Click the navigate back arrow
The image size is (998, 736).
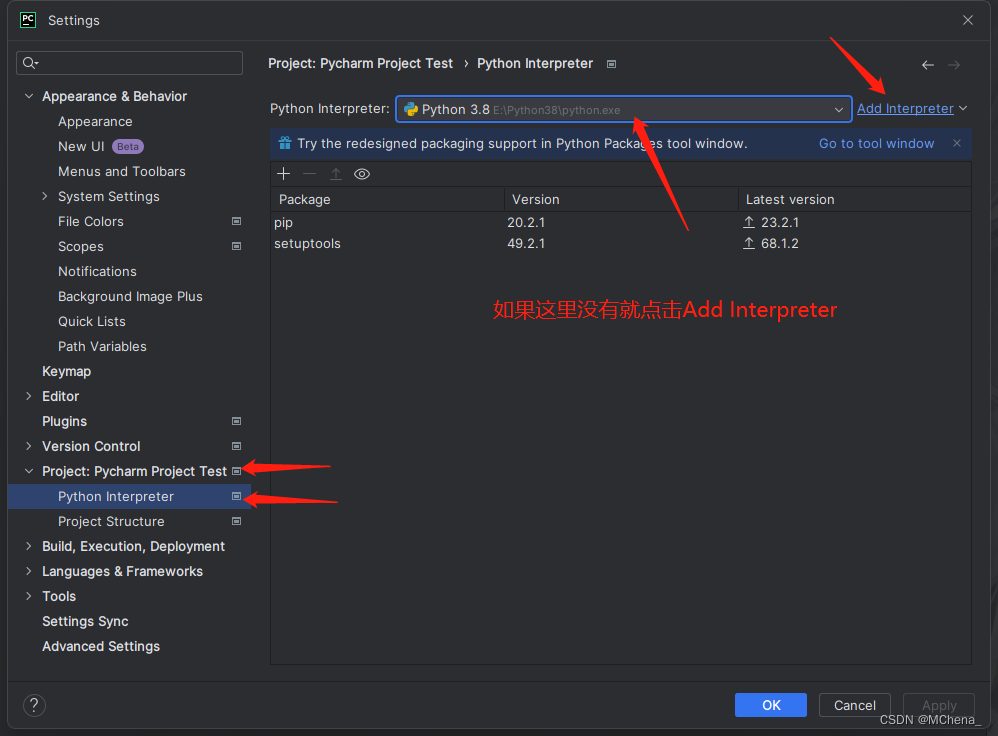click(928, 65)
